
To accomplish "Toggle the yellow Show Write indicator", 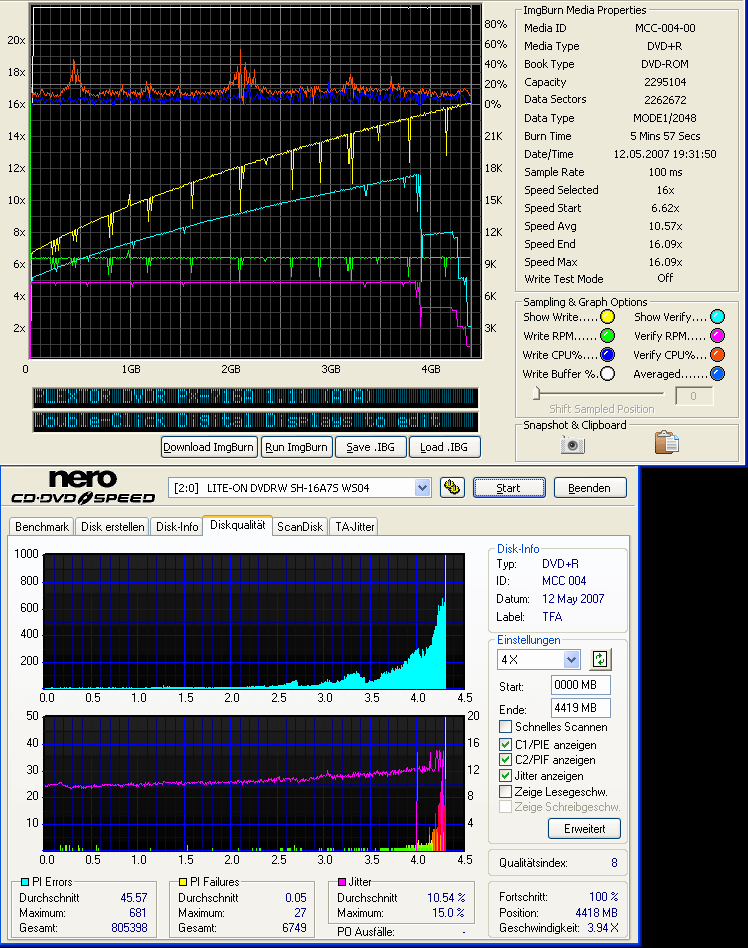I will [607, 317].
